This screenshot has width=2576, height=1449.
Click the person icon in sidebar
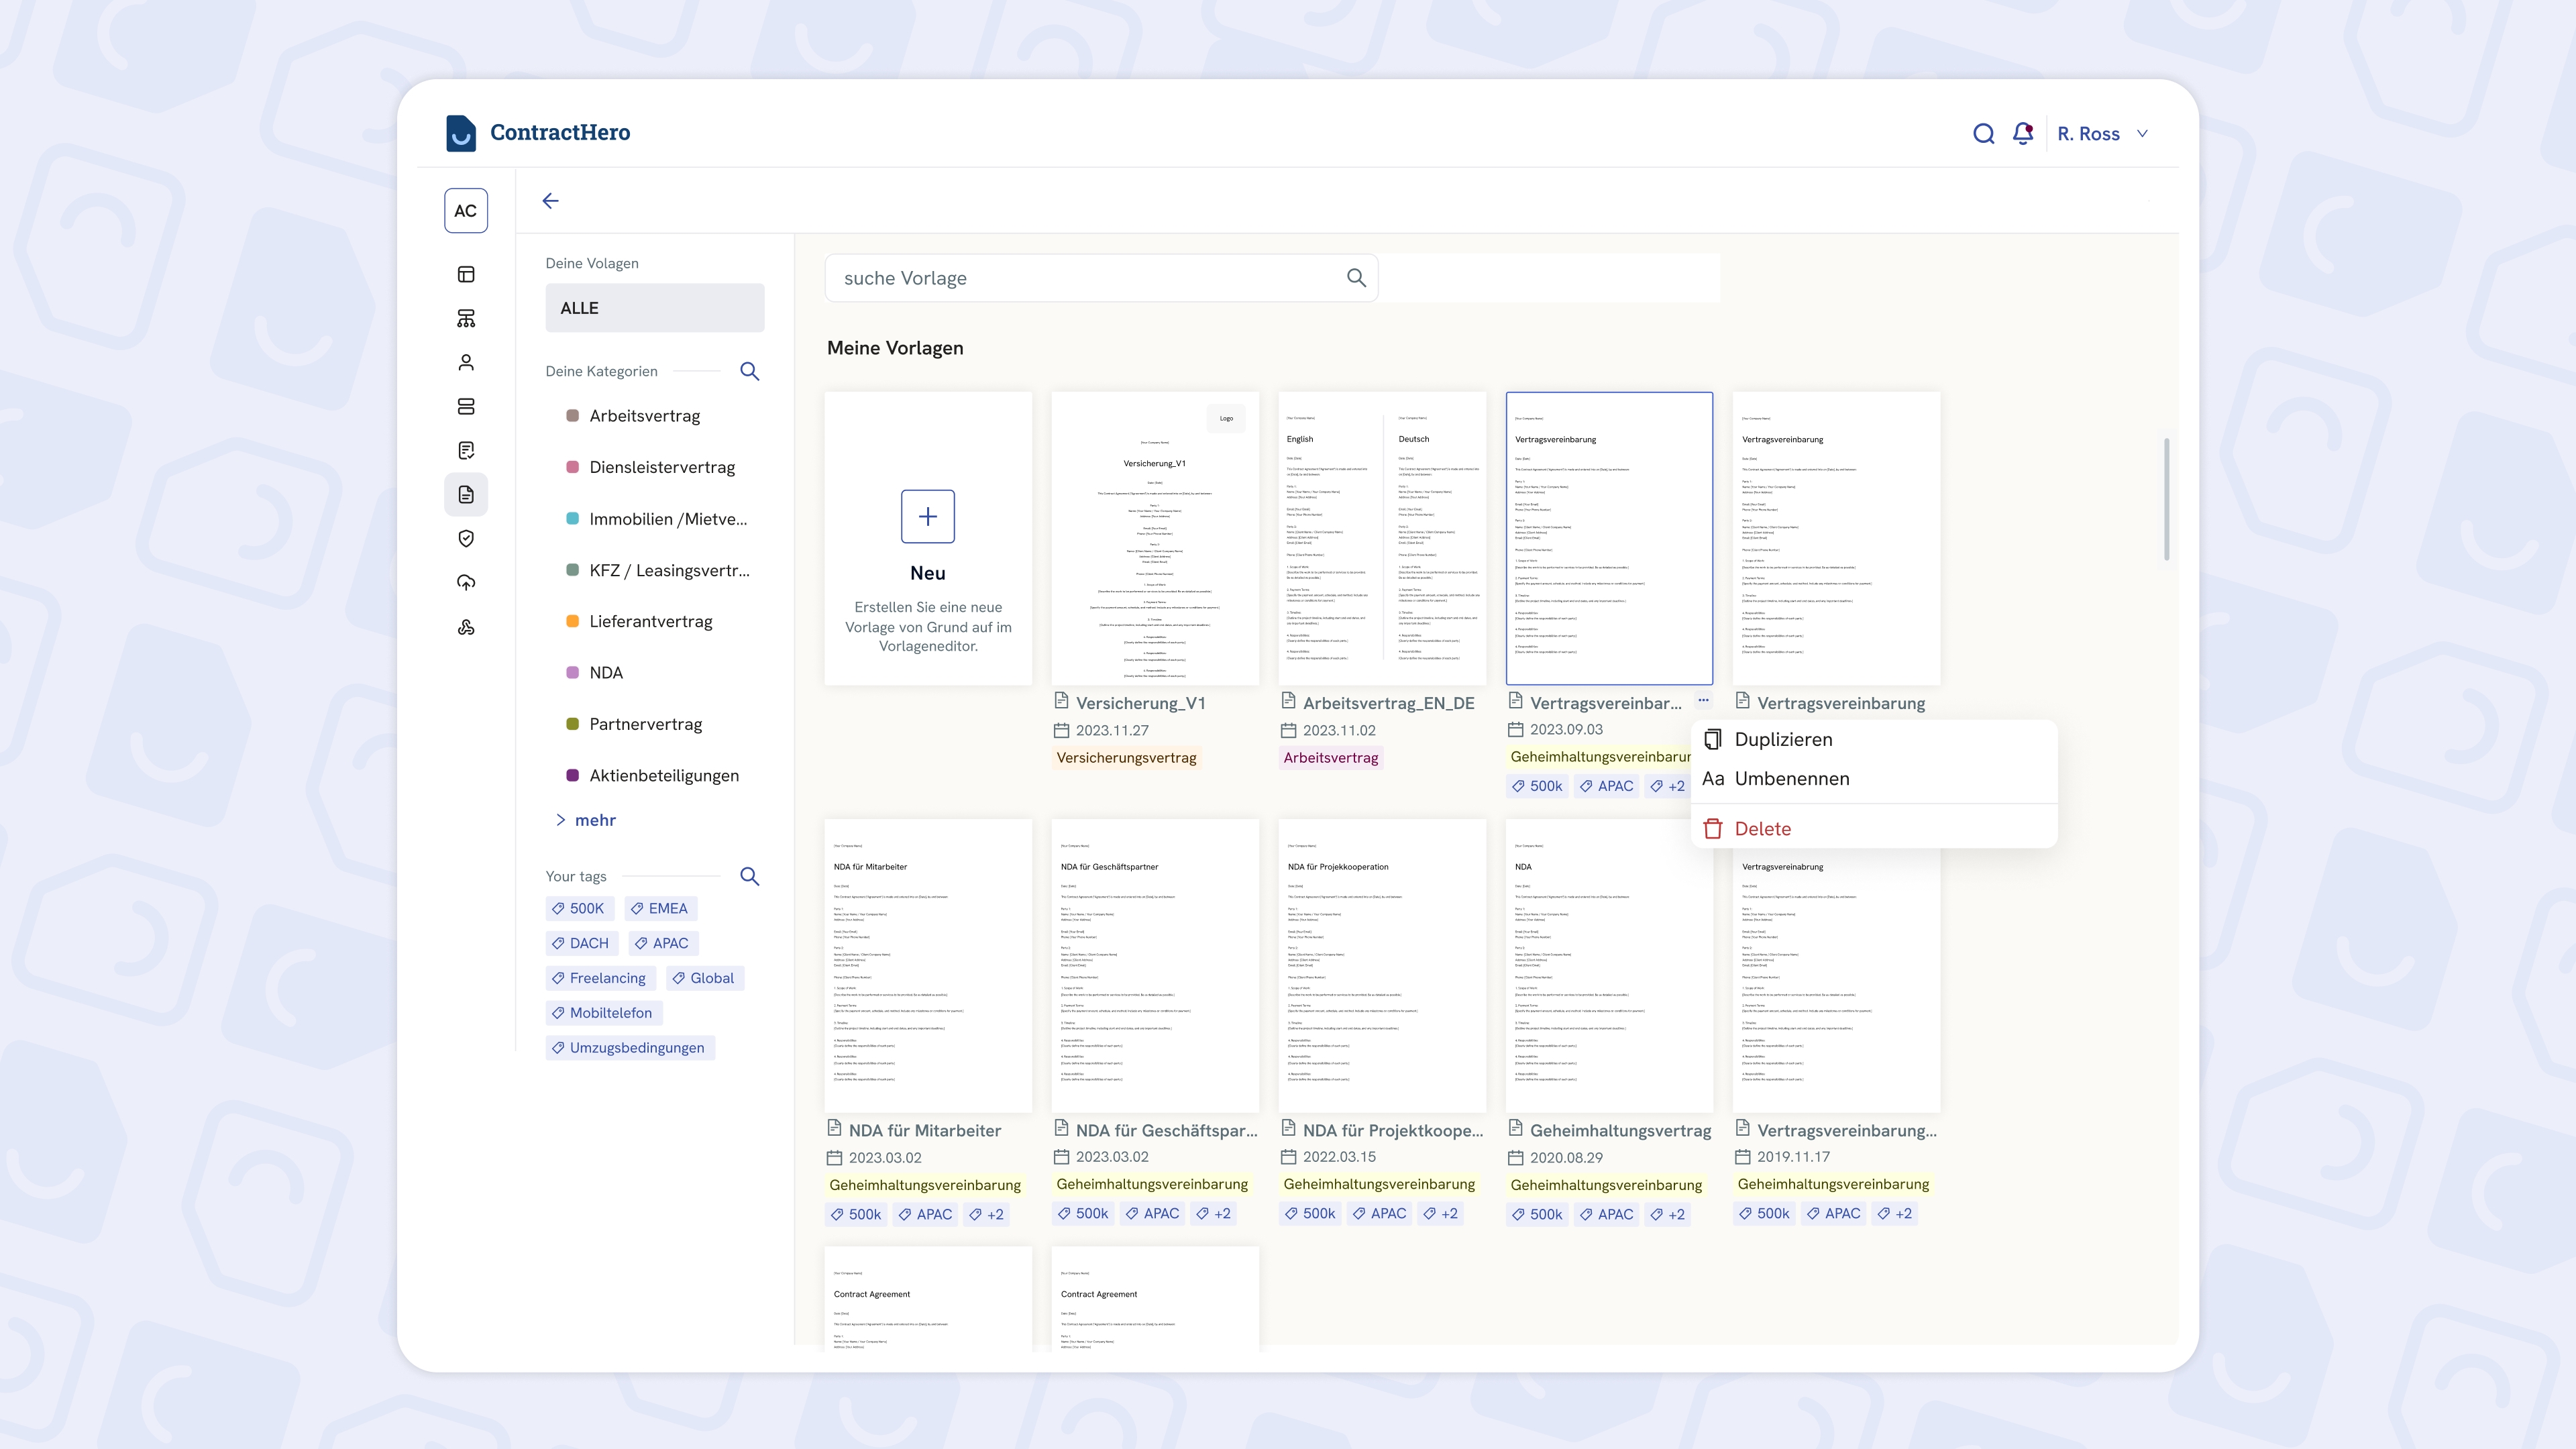point(466,363)
